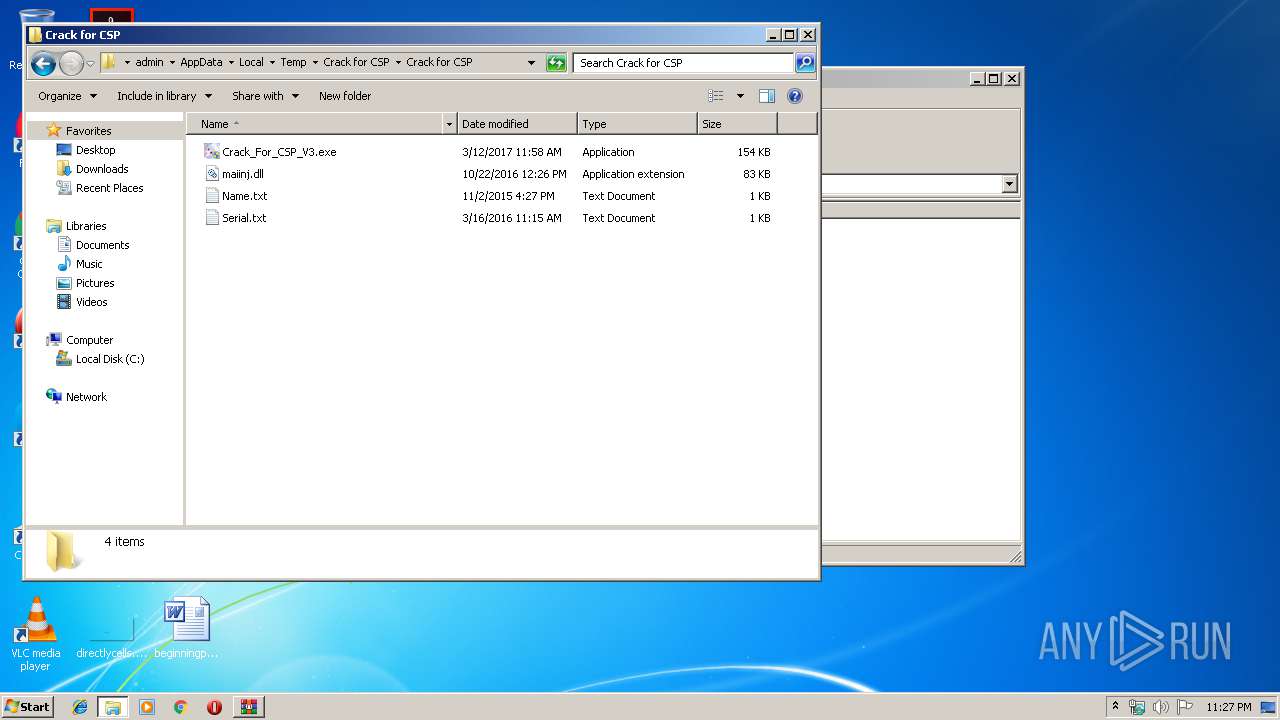Open Opera browser from taskbar
Screen dimensions: 1280x720
pos(214,707)
